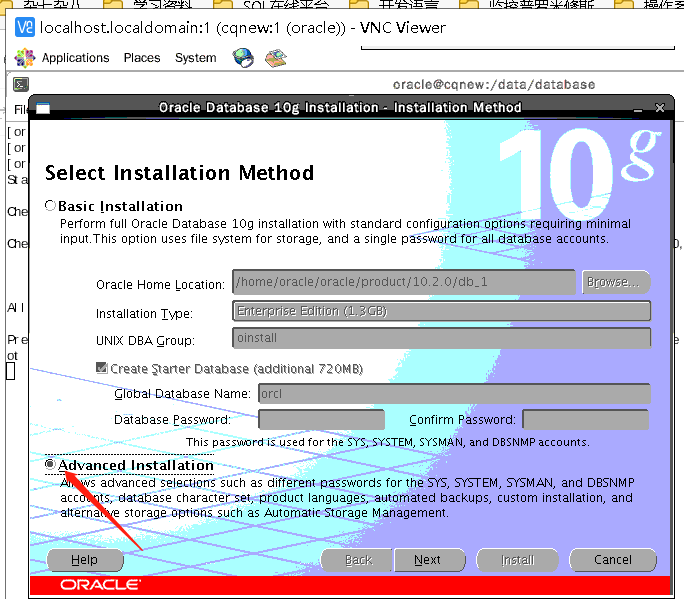Screen dimensions: 684x599
Task: Open the Applications menu
Action: tap(75, 58)
